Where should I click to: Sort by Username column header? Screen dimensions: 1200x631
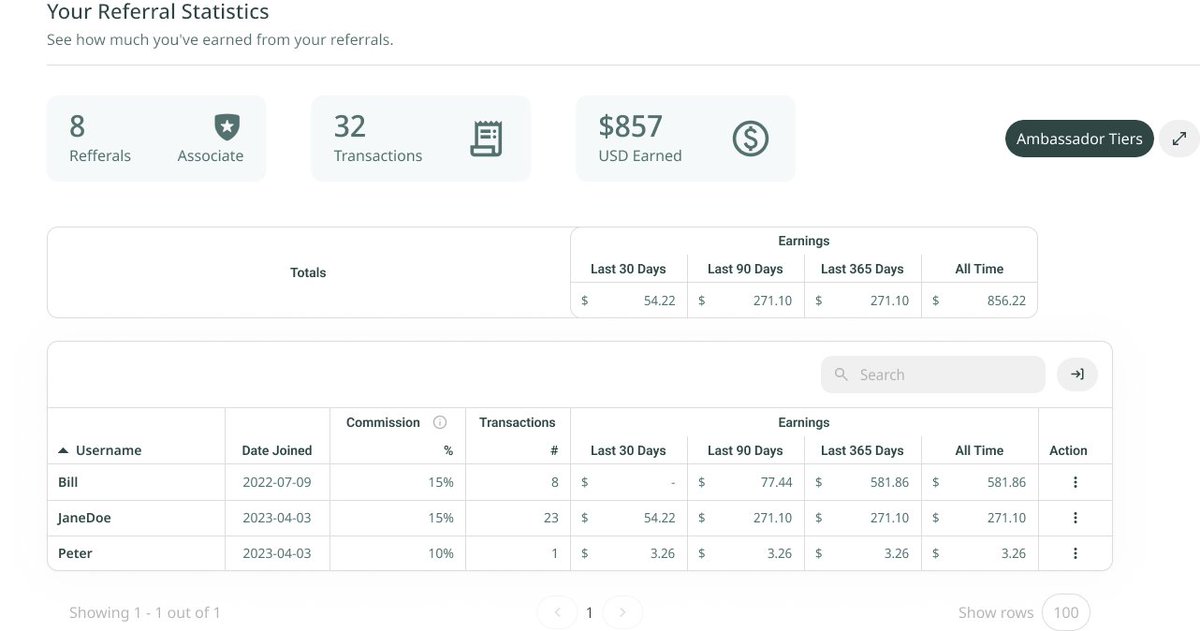108,451
